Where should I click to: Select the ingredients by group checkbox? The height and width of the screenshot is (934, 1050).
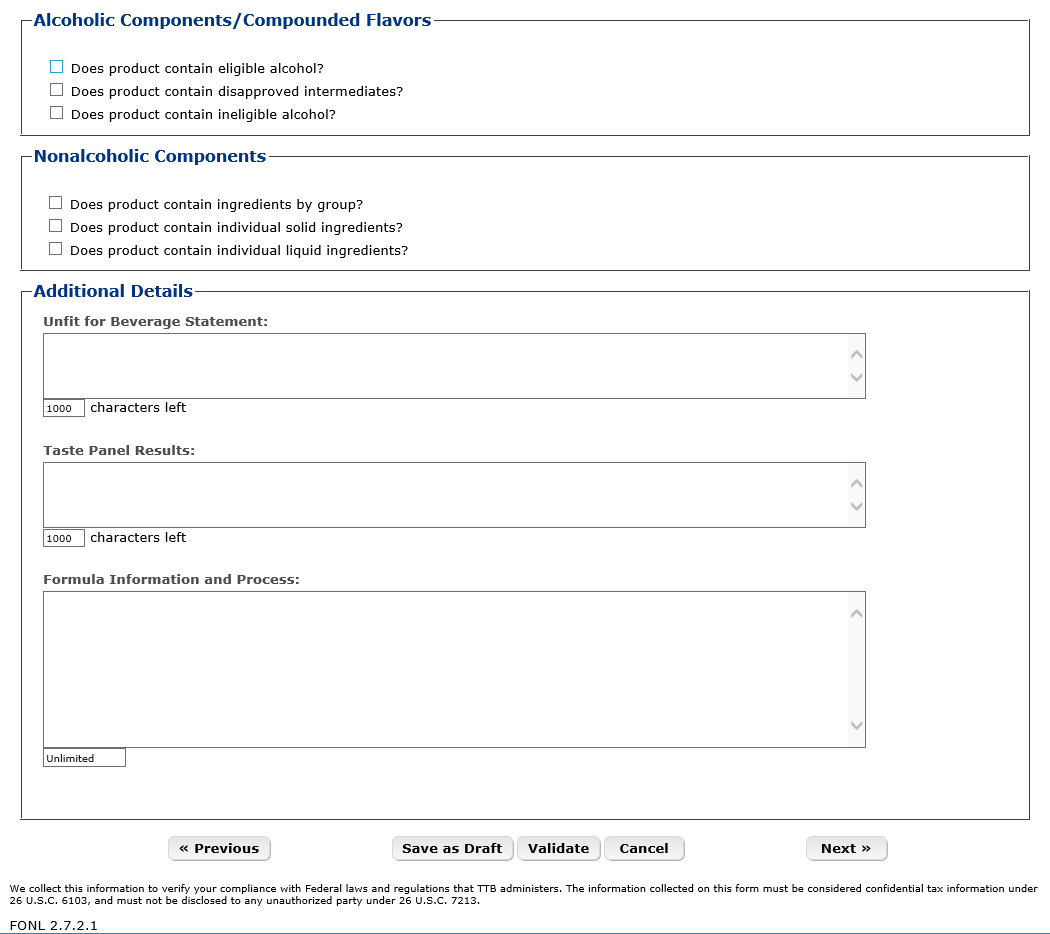tap(56, 203)
